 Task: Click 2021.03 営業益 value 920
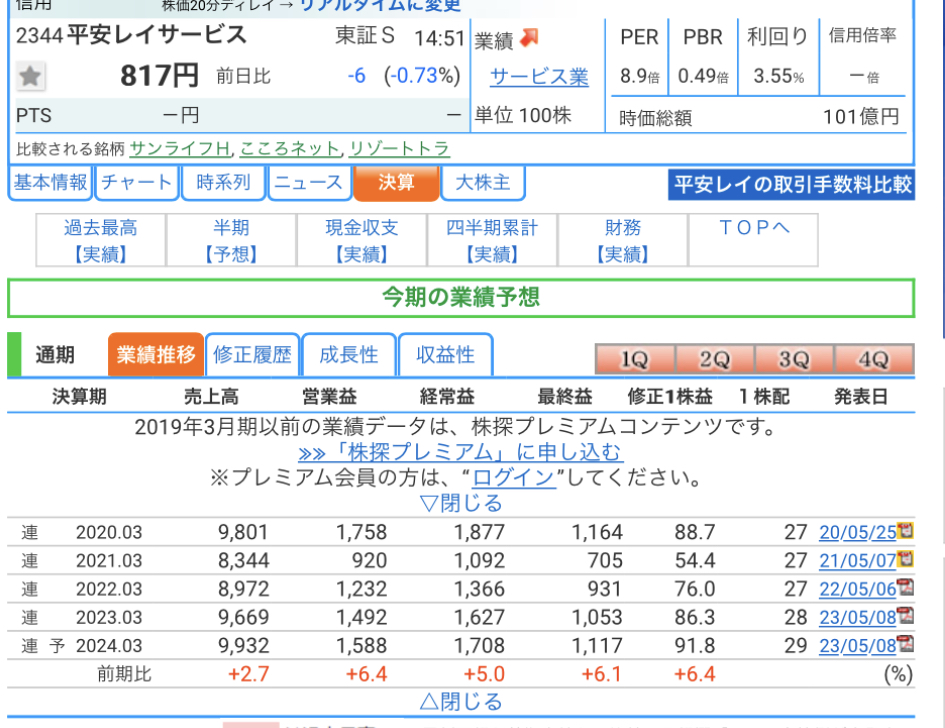[369, 560]
